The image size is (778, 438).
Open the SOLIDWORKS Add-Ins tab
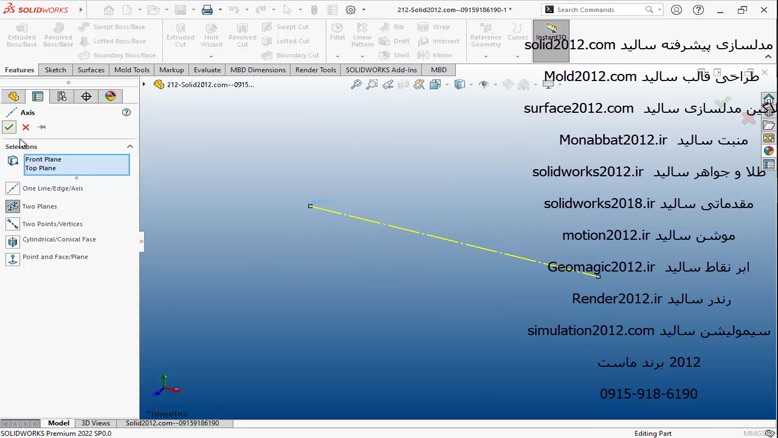click(381, 70)
